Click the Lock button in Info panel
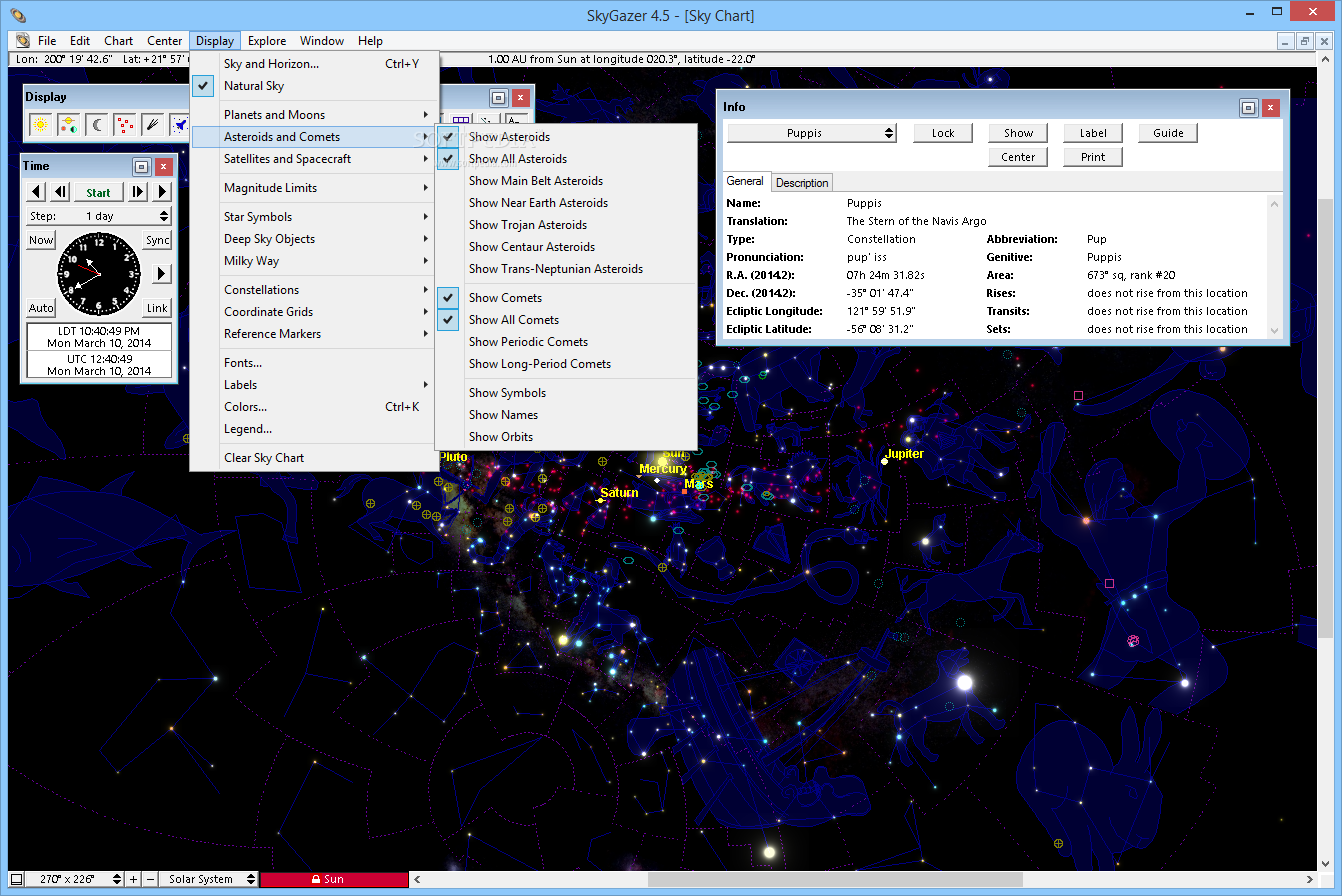Image resolution: width=1342 pixels, height=896 pixels. [943, 133]
